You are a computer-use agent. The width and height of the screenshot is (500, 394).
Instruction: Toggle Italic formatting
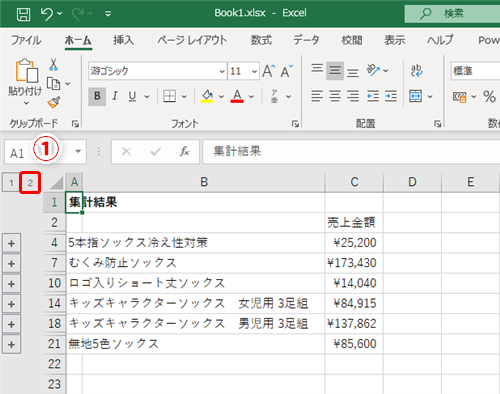click(115, 96)
